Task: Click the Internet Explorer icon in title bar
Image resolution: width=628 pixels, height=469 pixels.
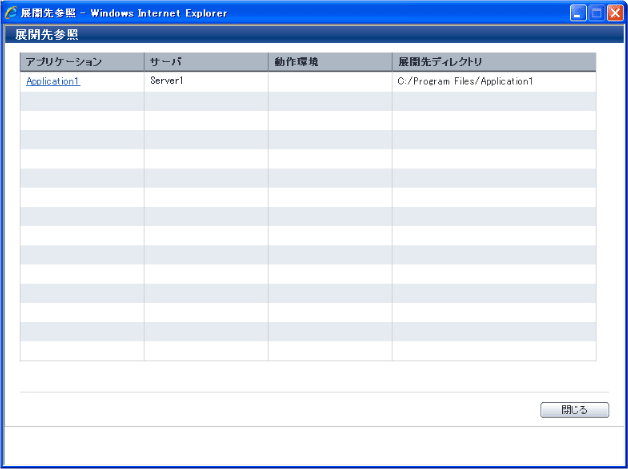Action: pos(11,13)
